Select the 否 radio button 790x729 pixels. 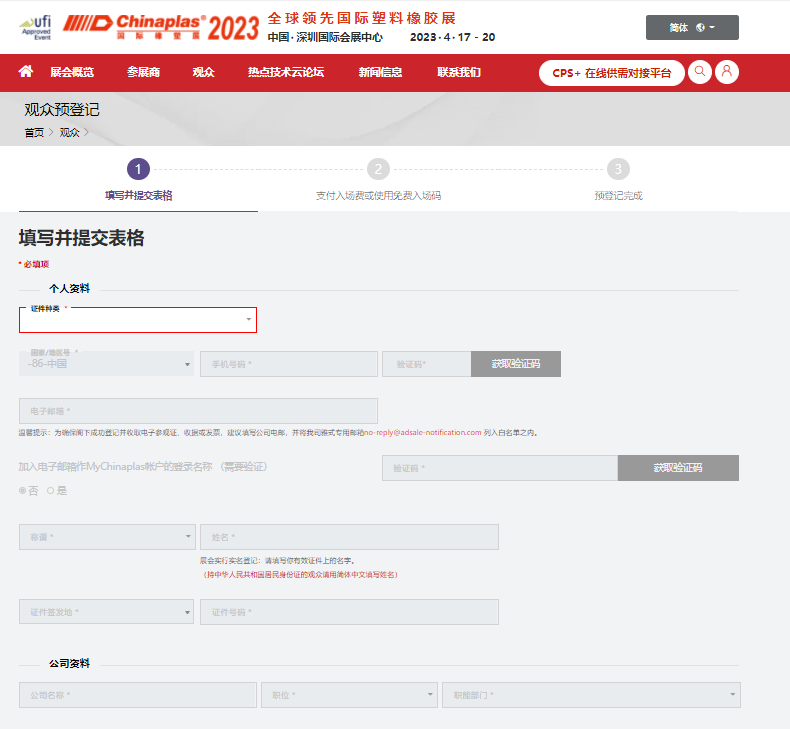click(23, 490)
